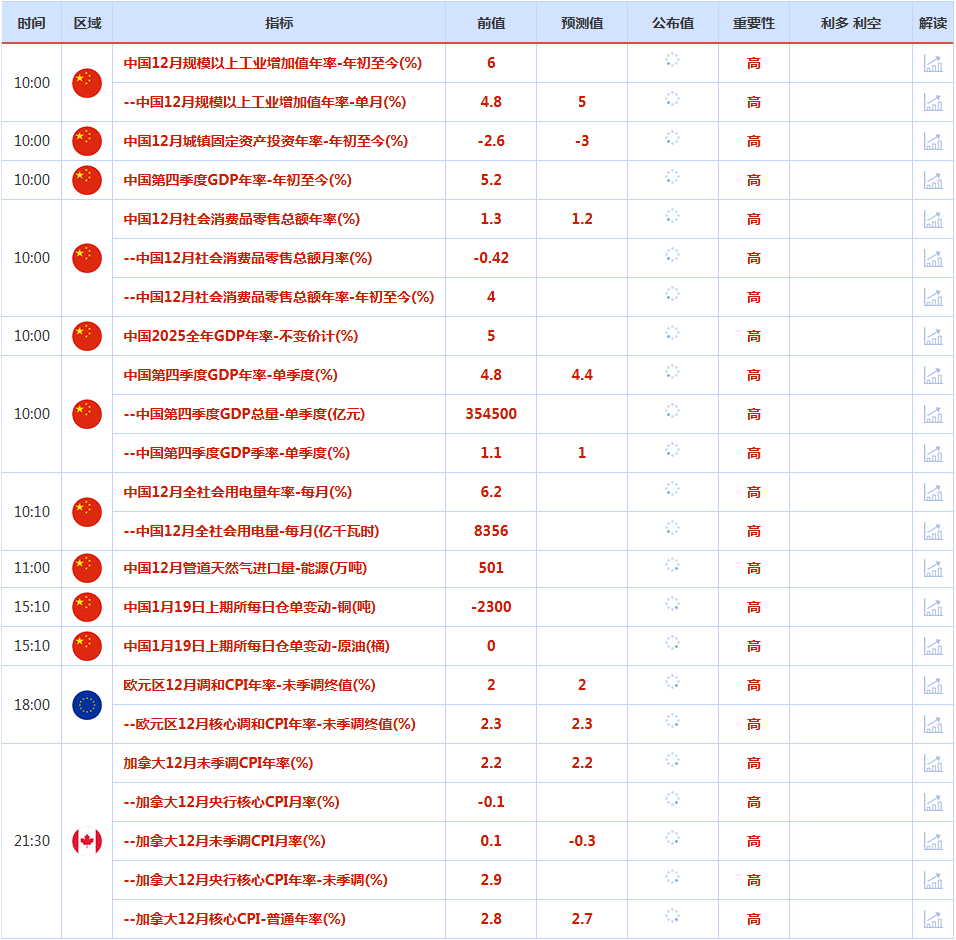Open chart icon for 全社会用电量-每月(亿千瓦时) row

click(x=933, y=532)
